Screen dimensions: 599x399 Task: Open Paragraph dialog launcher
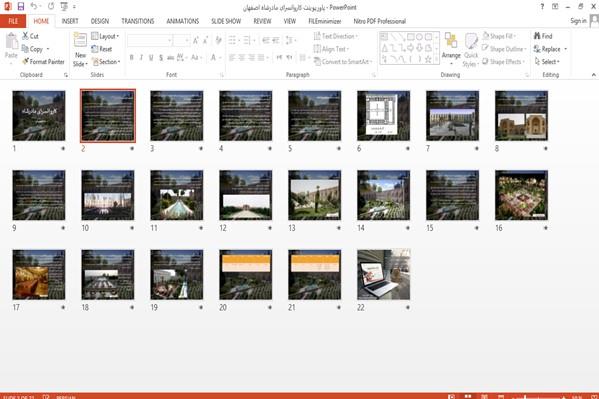coord(374,75)
